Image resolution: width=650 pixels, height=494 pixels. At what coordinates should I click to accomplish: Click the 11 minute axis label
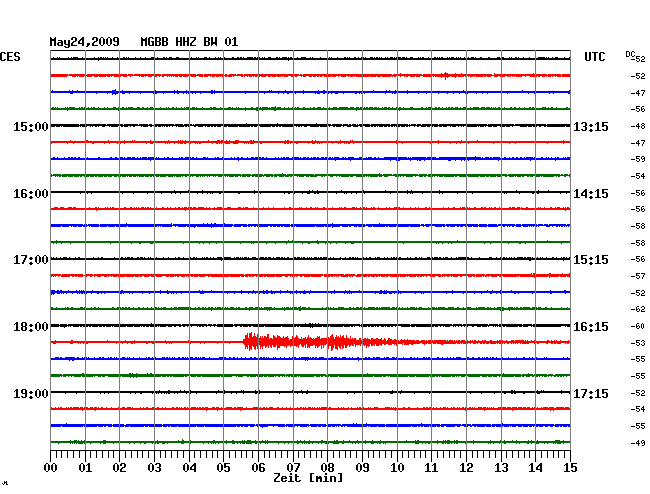[x=431, y=467]
